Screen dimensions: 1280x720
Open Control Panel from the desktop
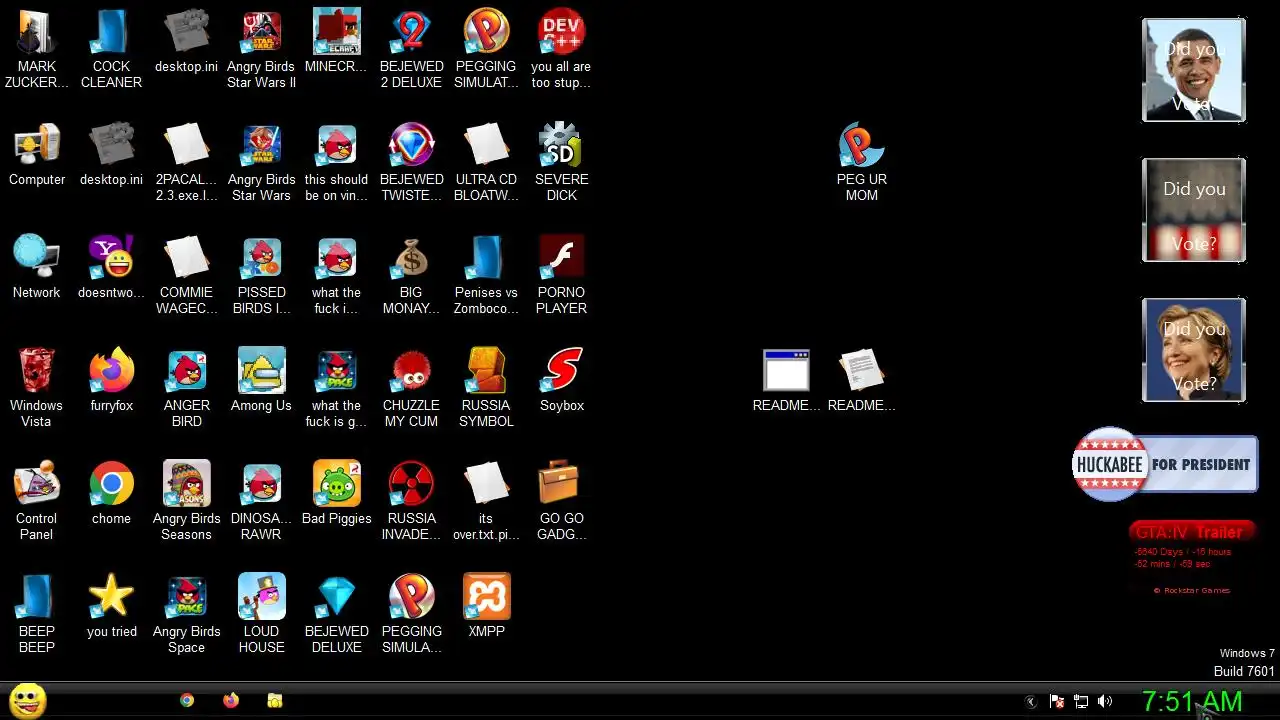(x=37, y=502)
